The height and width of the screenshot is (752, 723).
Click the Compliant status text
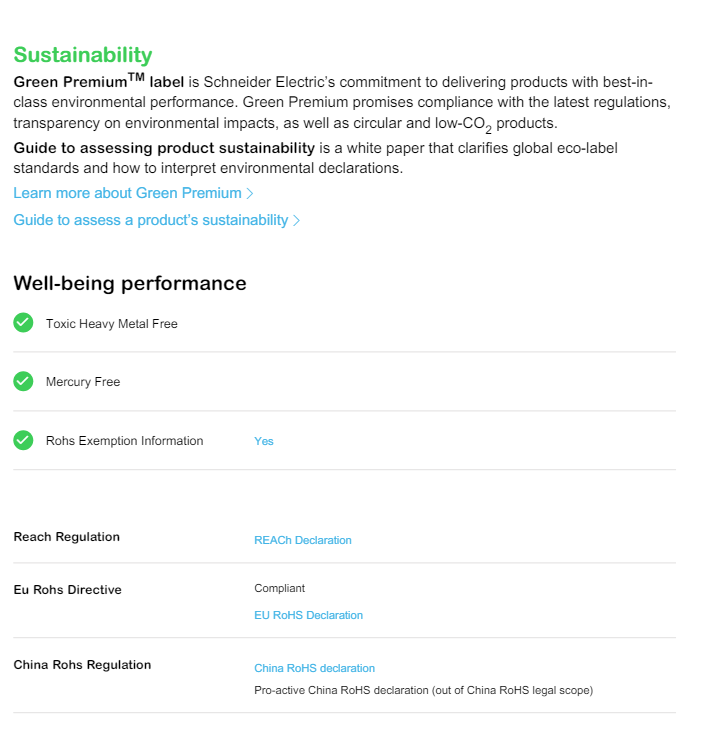click(x=280, y=588)
